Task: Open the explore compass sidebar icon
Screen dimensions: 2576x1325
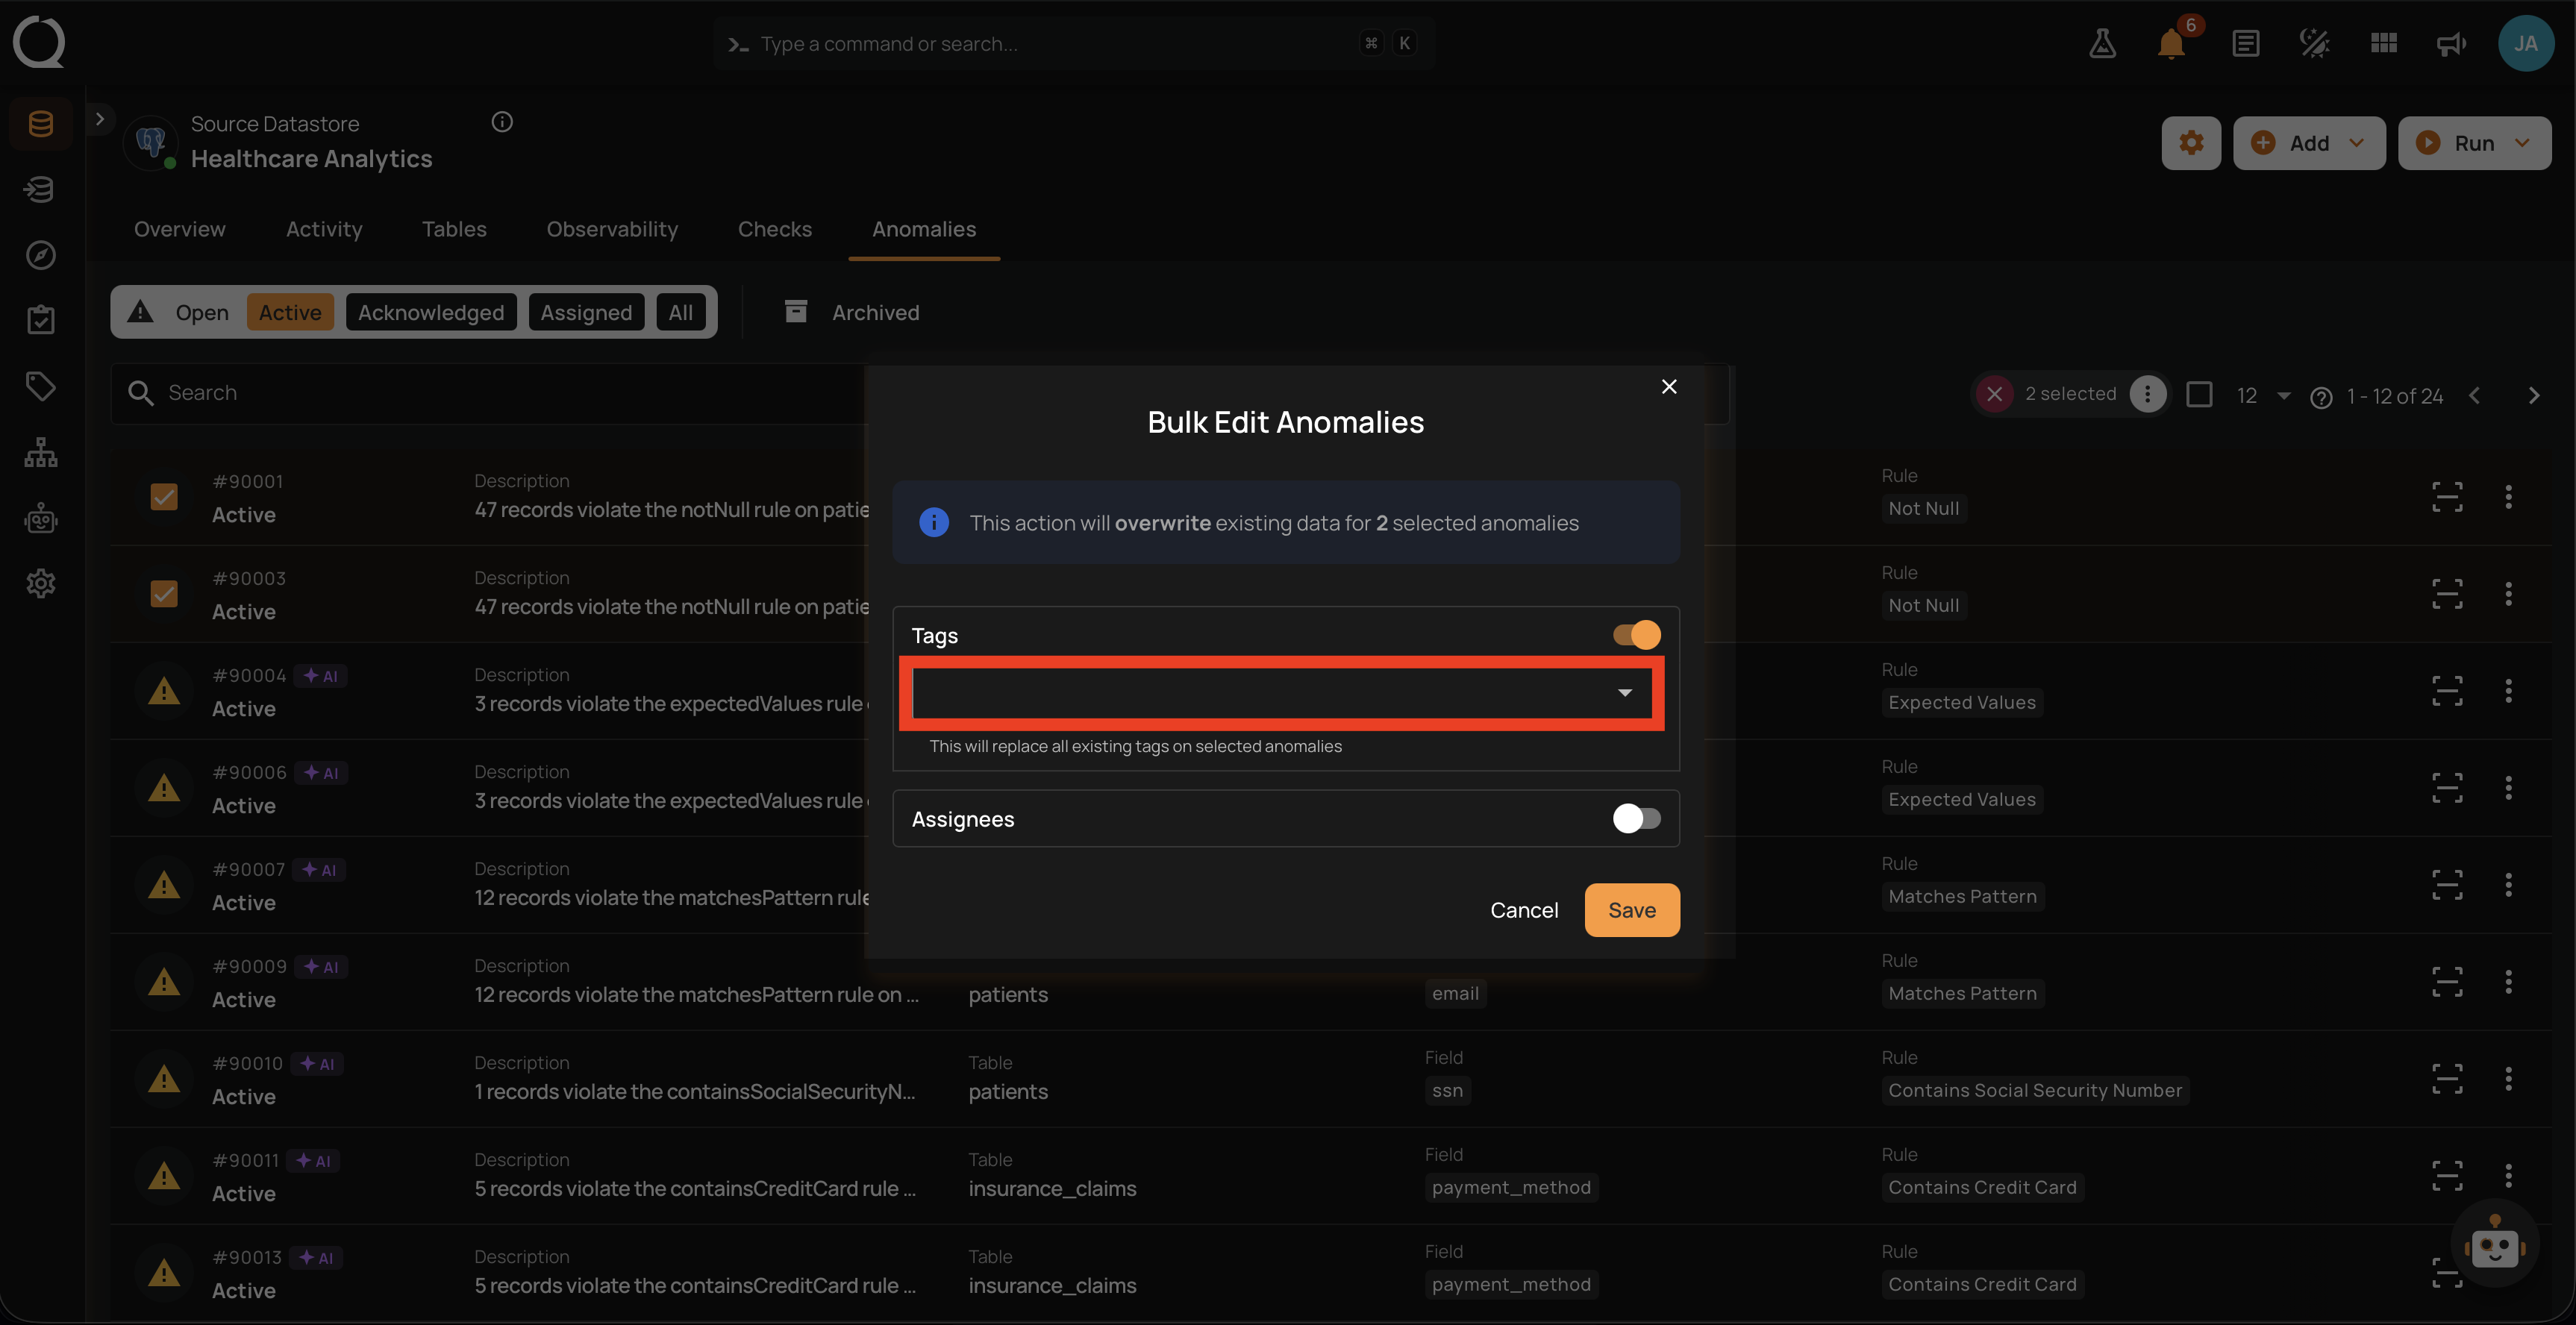Action: 40,255
